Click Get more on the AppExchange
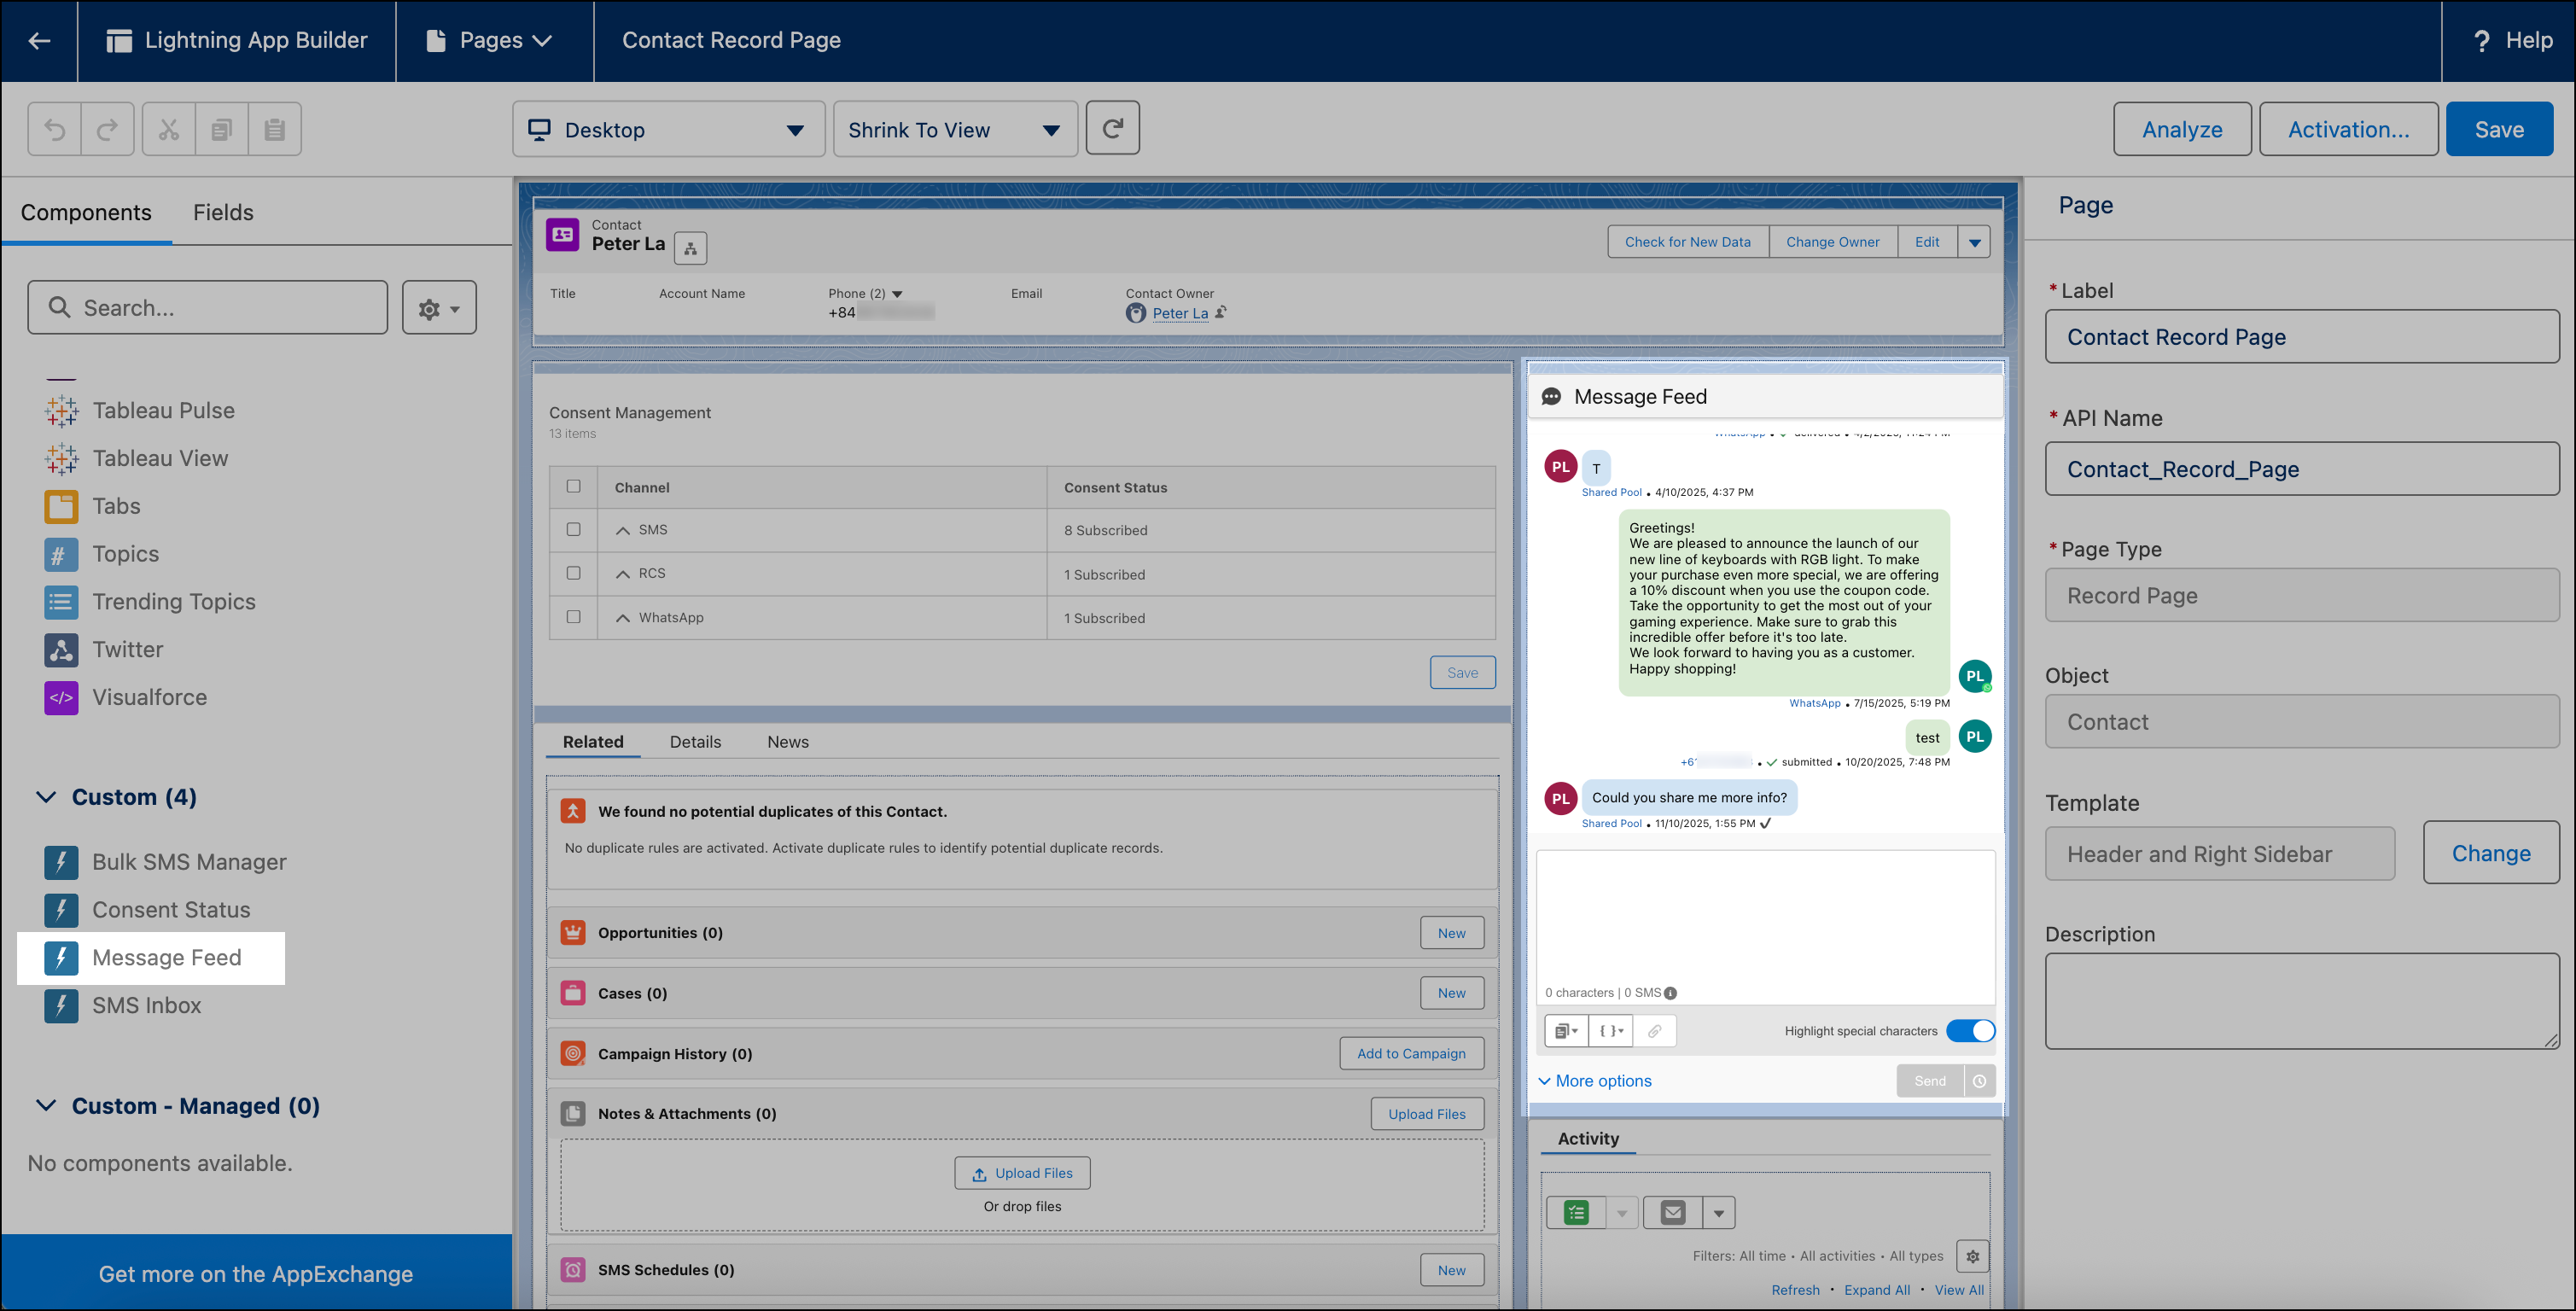 (x=256, y=1274)
